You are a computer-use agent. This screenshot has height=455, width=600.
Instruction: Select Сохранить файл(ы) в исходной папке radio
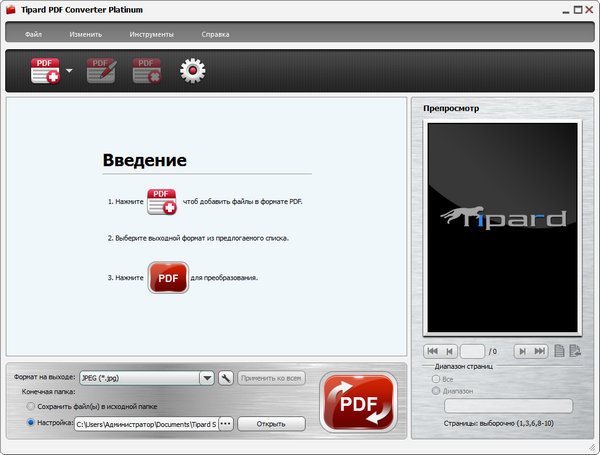(x=31, y=406)
